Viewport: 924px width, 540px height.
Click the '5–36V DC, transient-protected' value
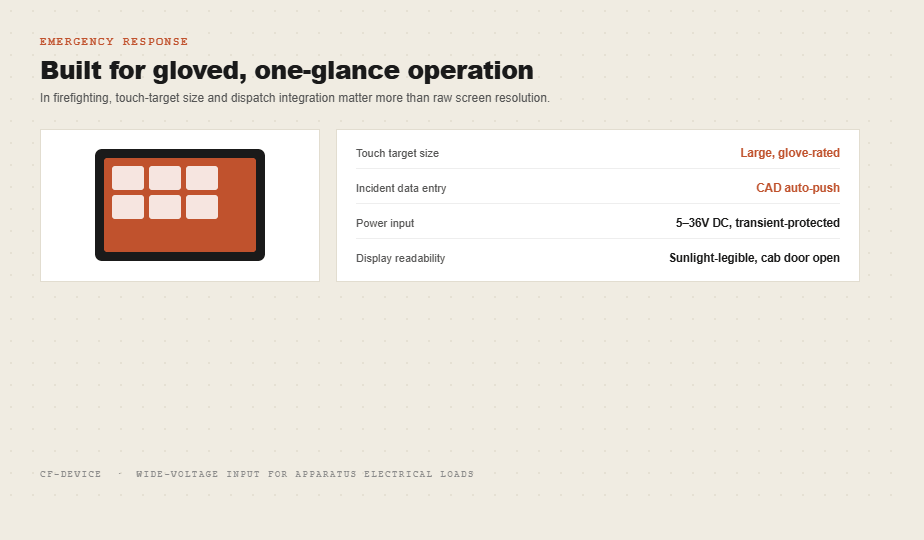(758, 223)
